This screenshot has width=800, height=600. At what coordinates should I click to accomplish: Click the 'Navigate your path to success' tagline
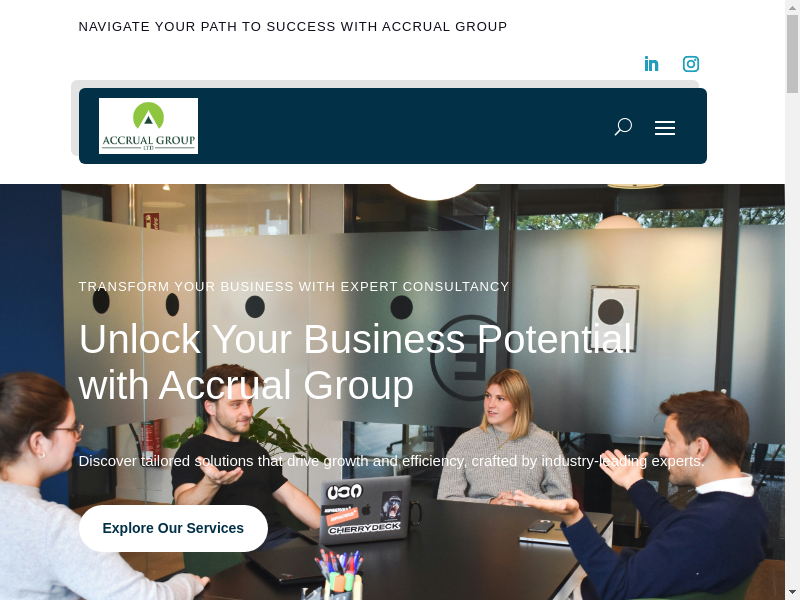293,27
